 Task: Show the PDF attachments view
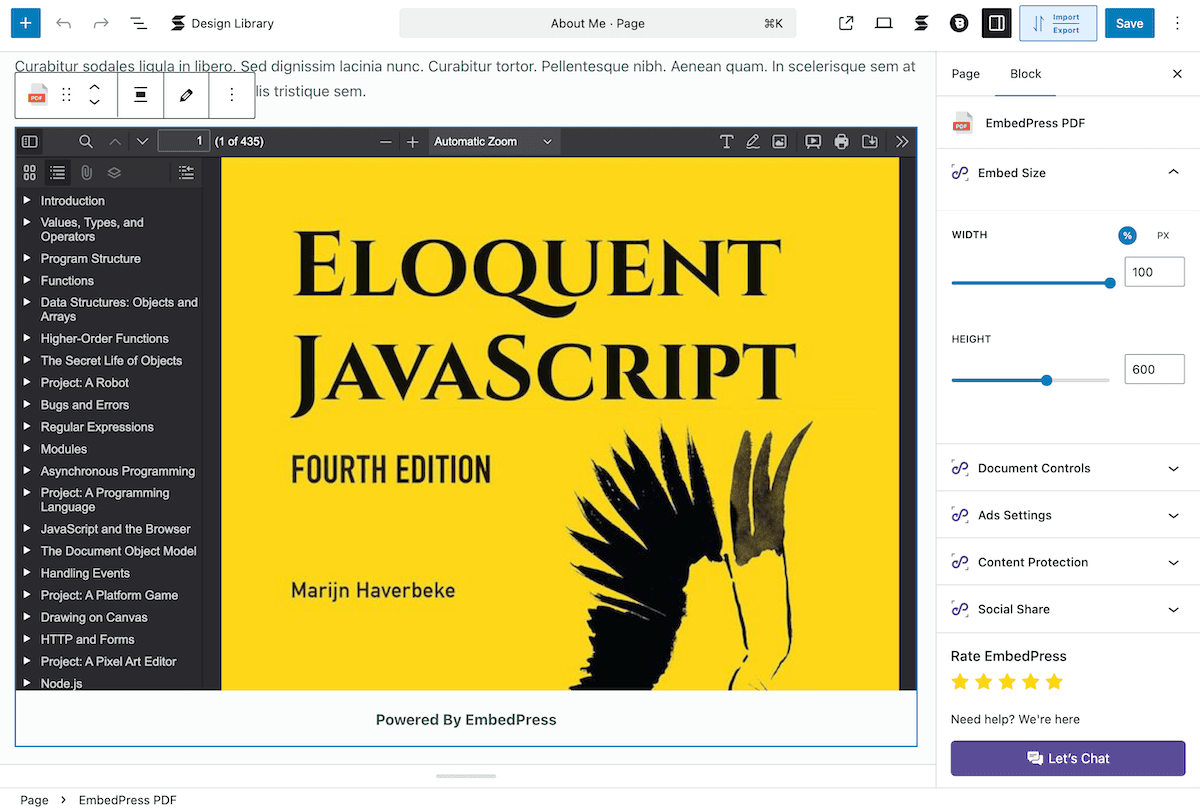(86, 173)
